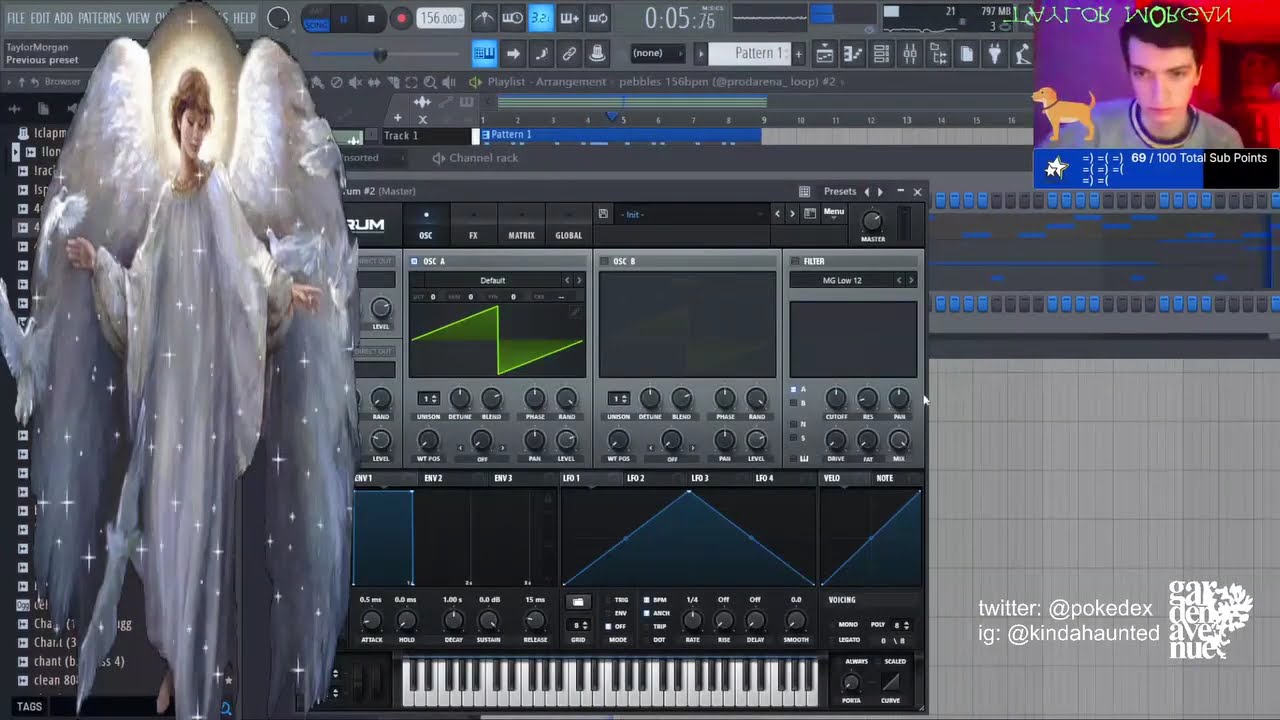The image size is (1280, 720).
Task: Click the link chain icon in toolbar
Action: click(x=569, y=54)
